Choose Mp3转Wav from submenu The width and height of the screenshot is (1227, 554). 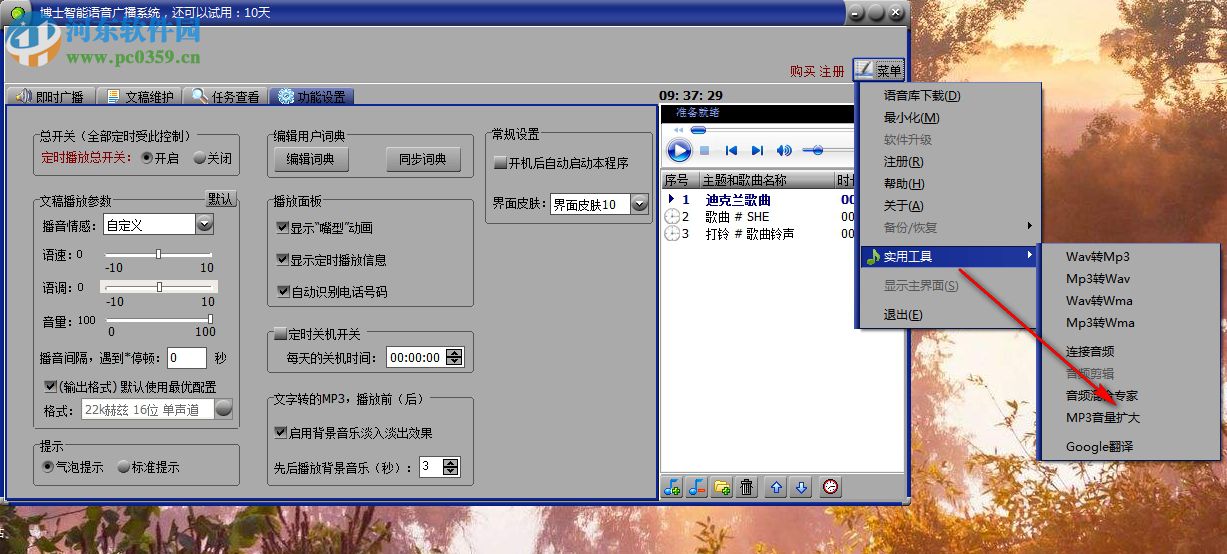pyautogui.click(x=1097, y=279)
